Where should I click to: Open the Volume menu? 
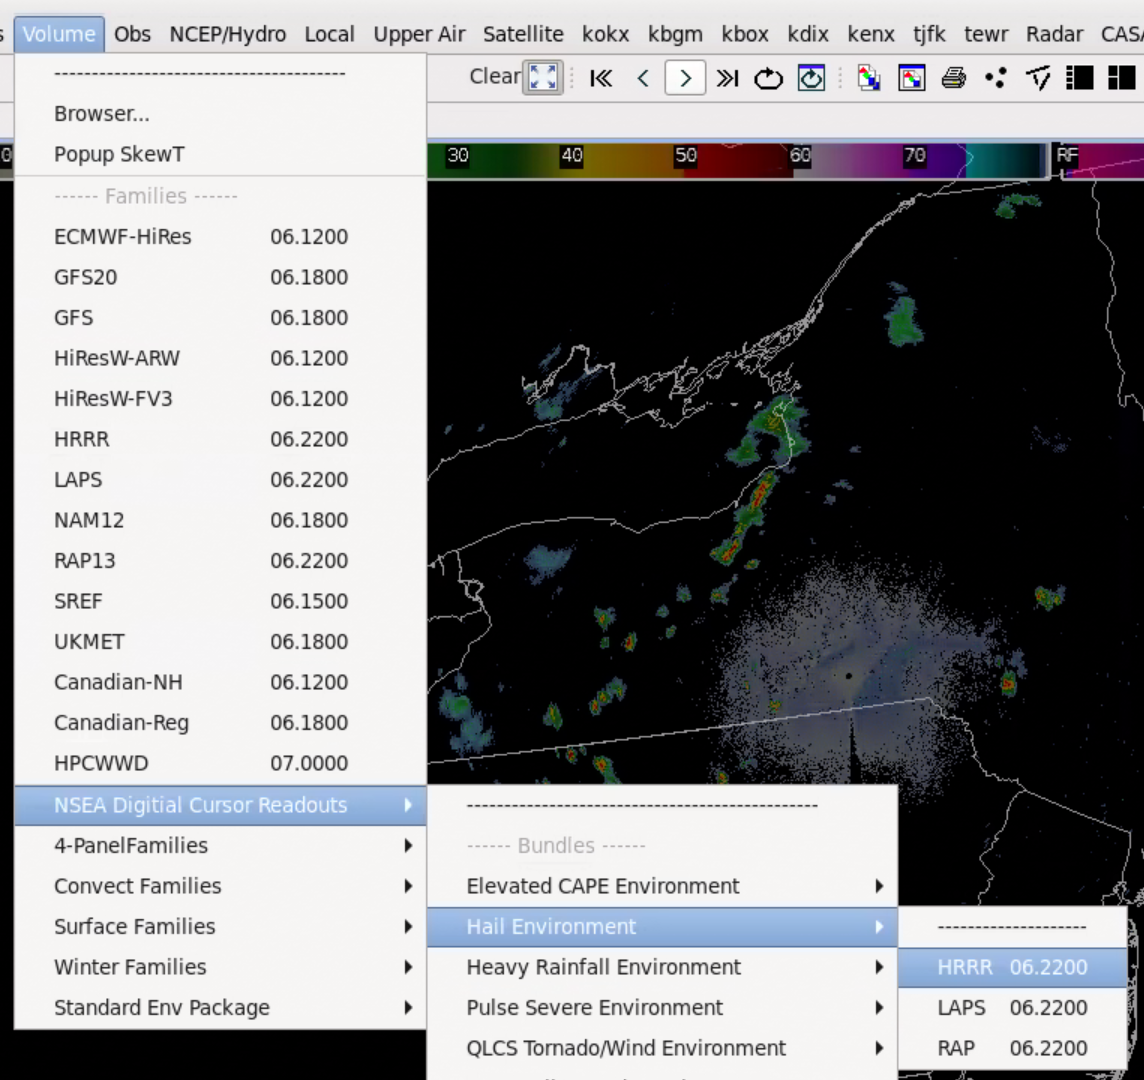(59, 34)
